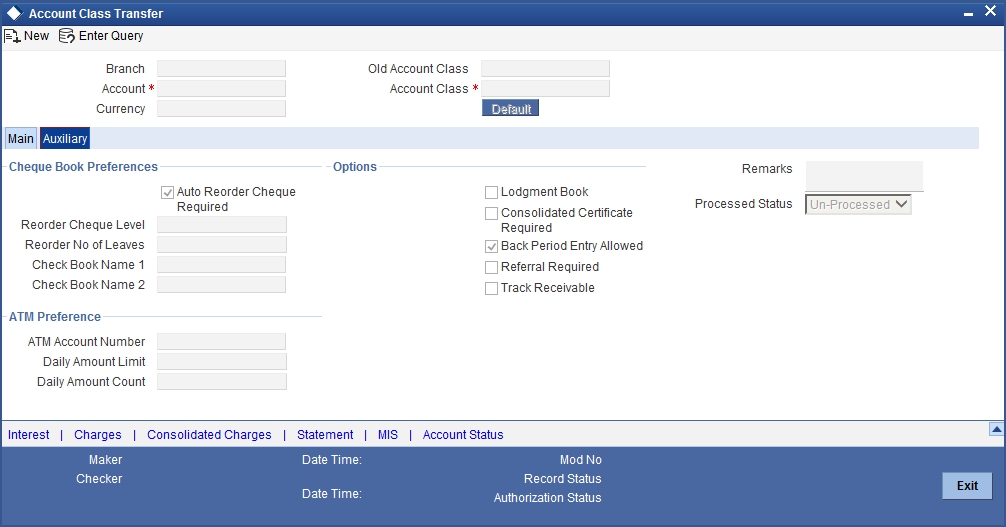
Task: Minimize the Account Class Transfer window
Action: pos(968,15)
